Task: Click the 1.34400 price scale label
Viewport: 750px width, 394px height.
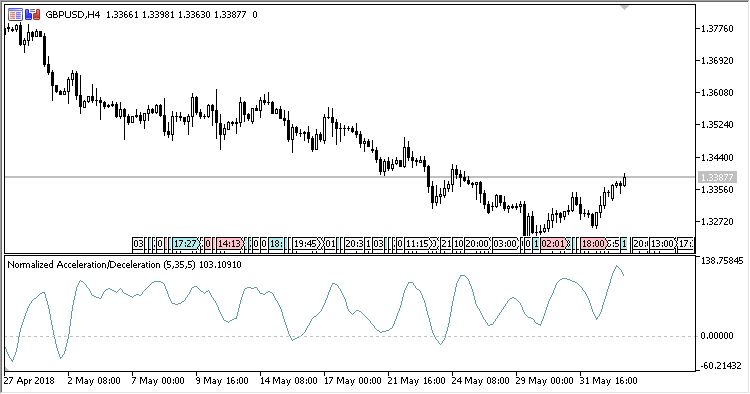Action: point(717,157)
